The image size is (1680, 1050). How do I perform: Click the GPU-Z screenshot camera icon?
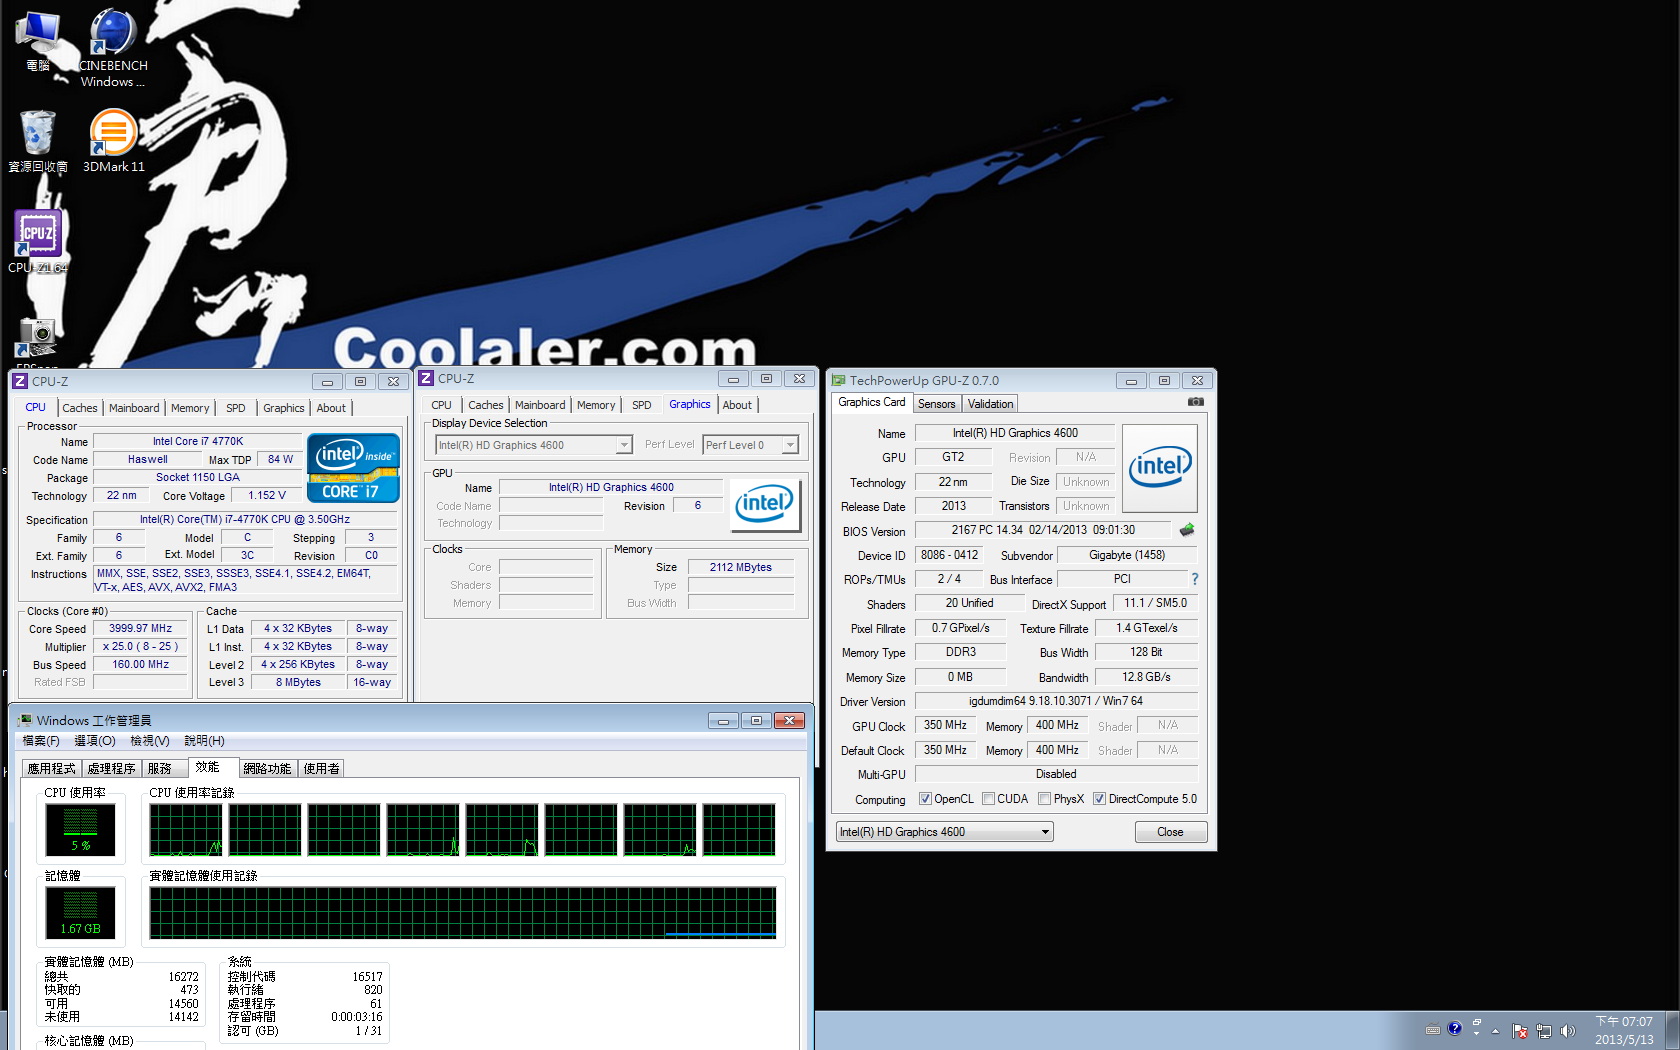click(x=1195, y=402)
